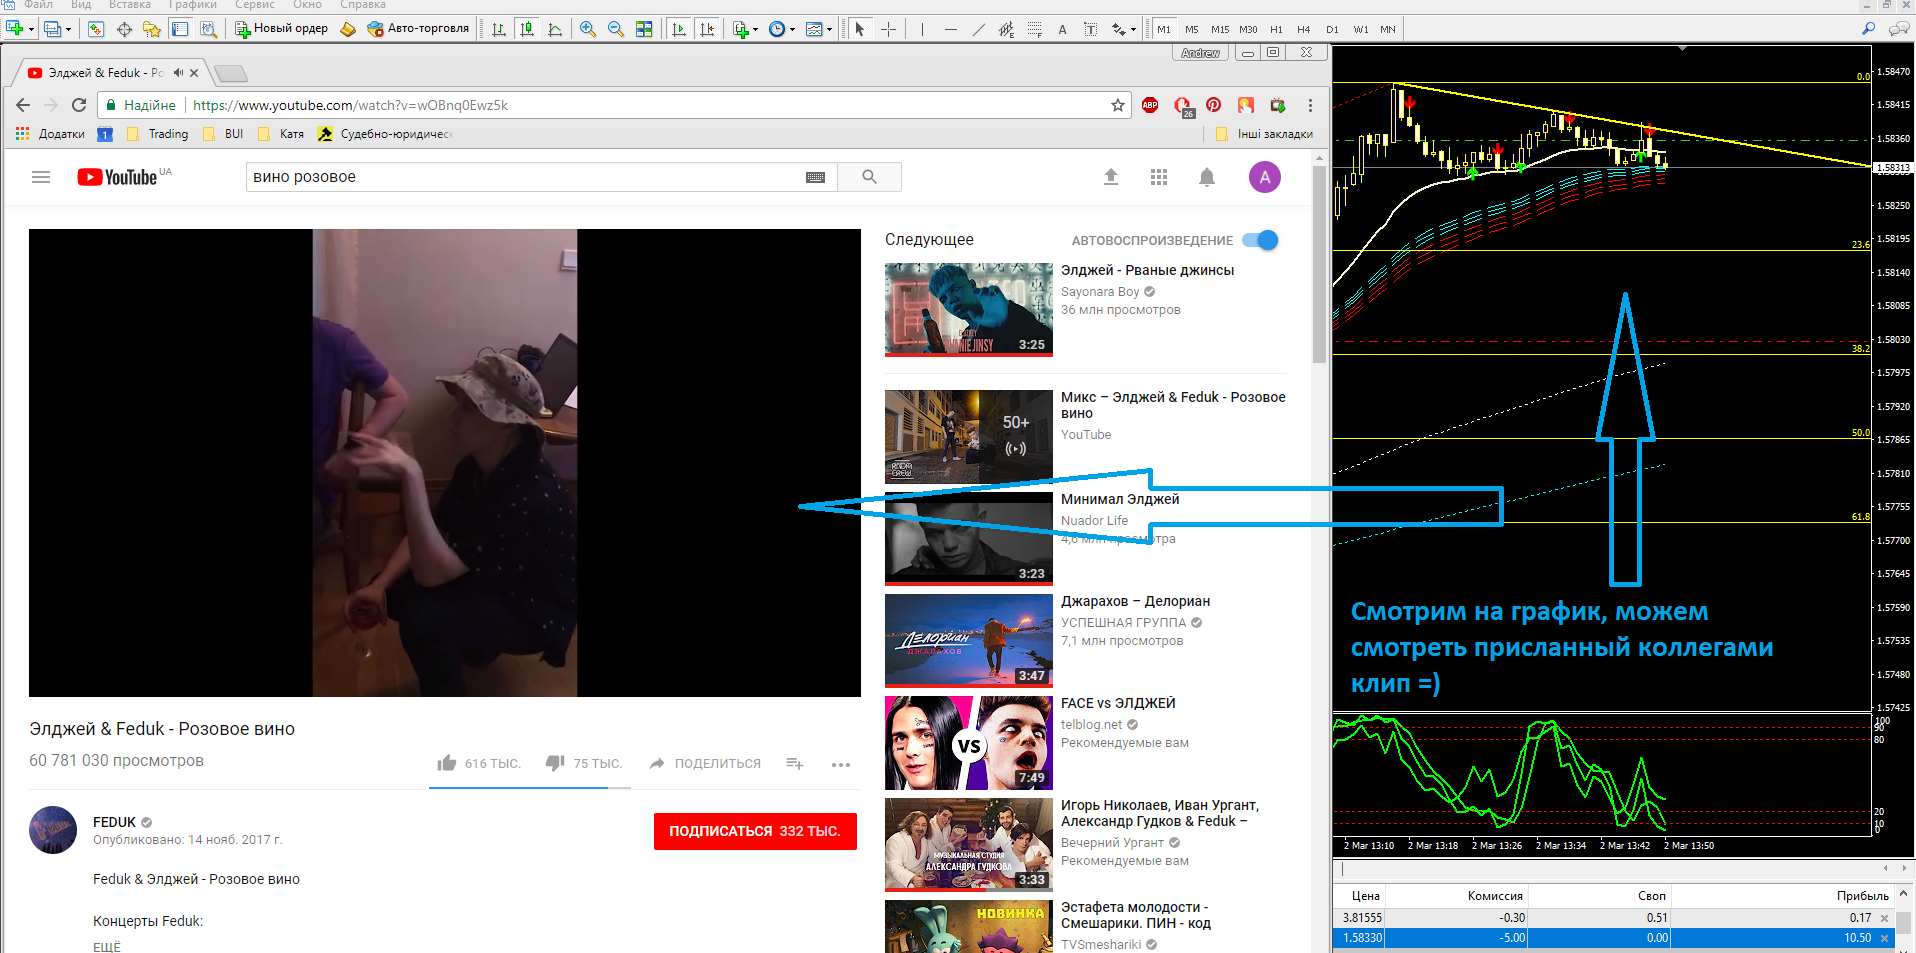The height and width of the screenshot is (953, 1916).
Task: Click the YouTube search magnifier button
Action: click(869, 177)
